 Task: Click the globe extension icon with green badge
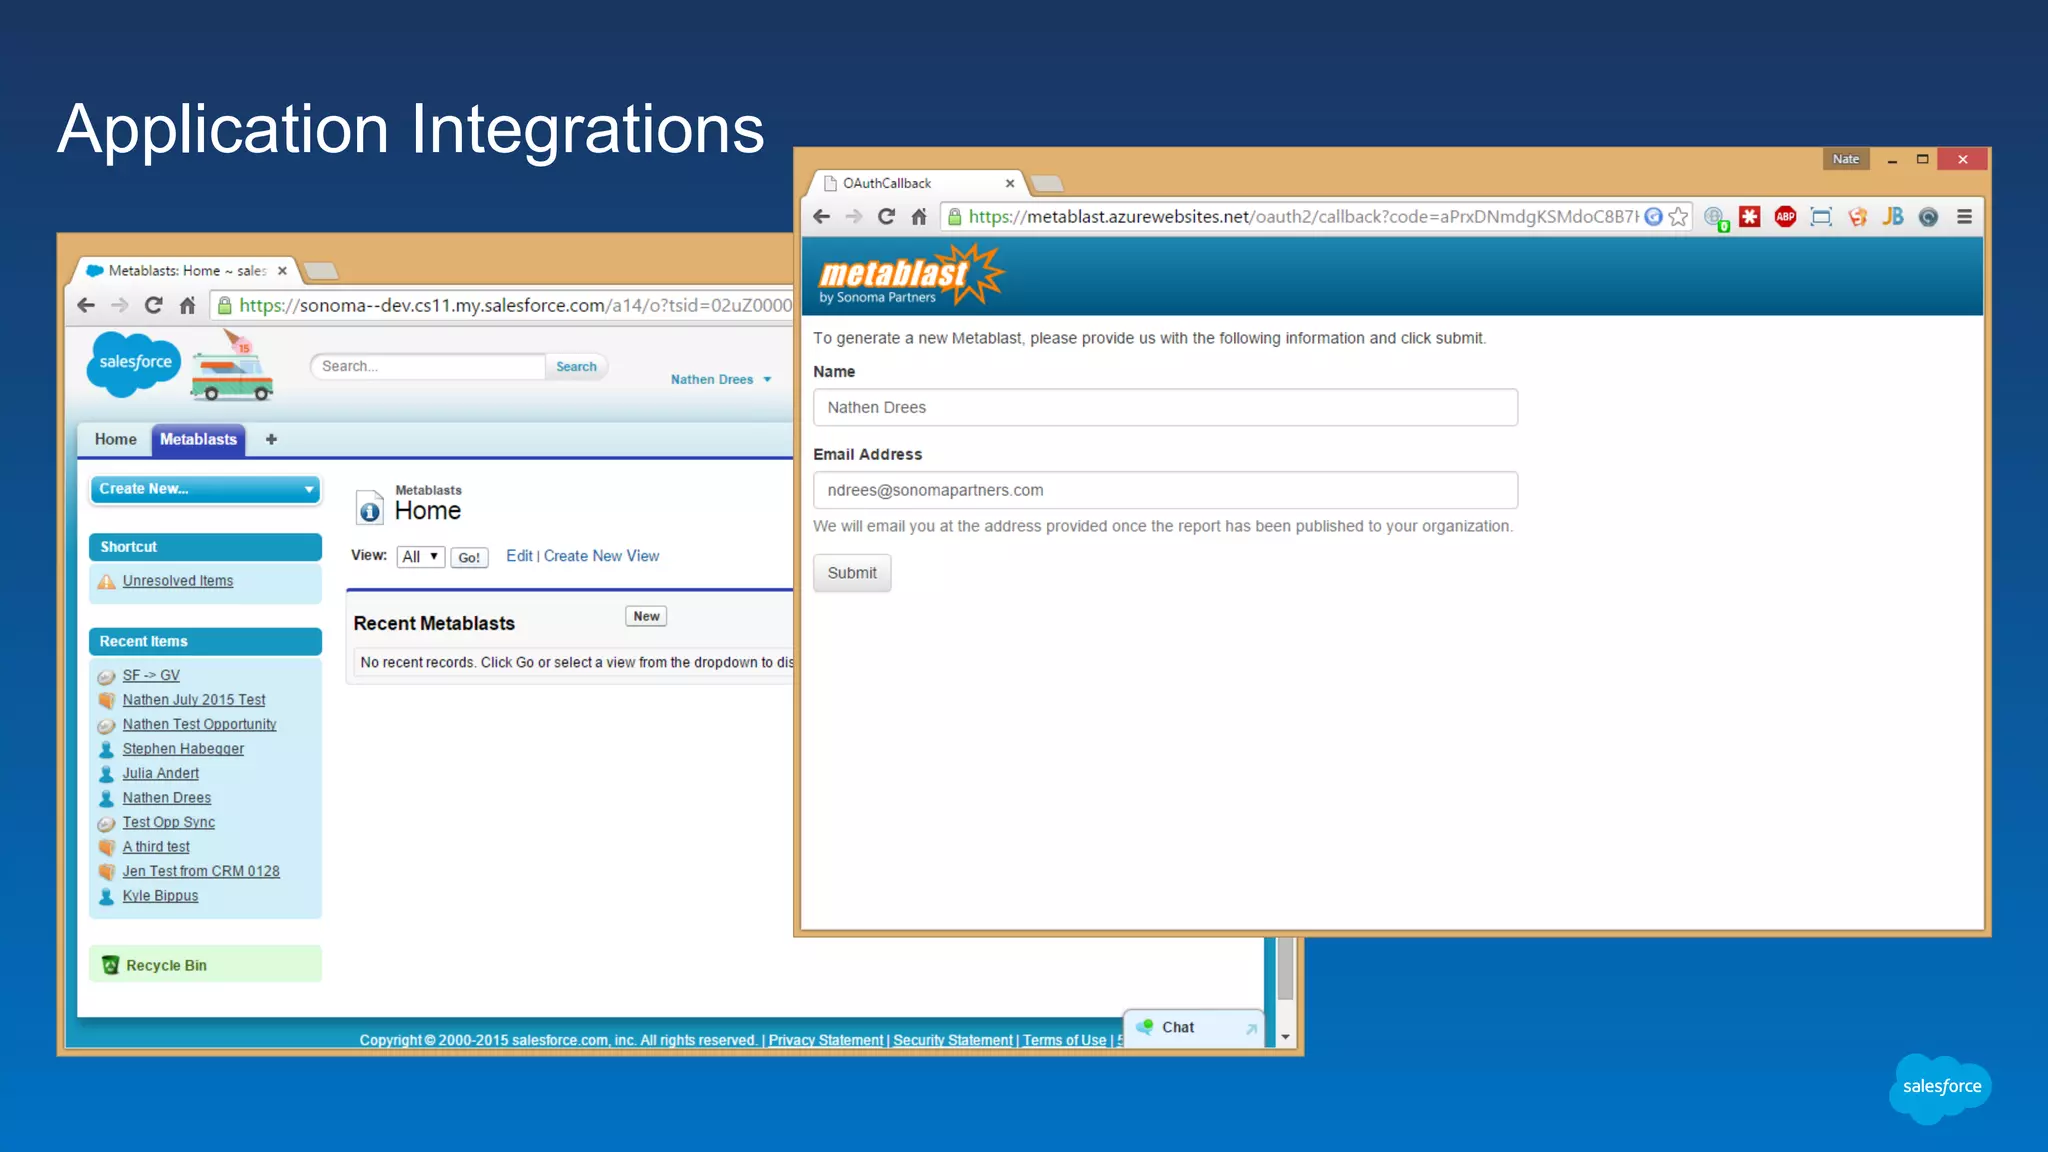tap(1716, 218)
